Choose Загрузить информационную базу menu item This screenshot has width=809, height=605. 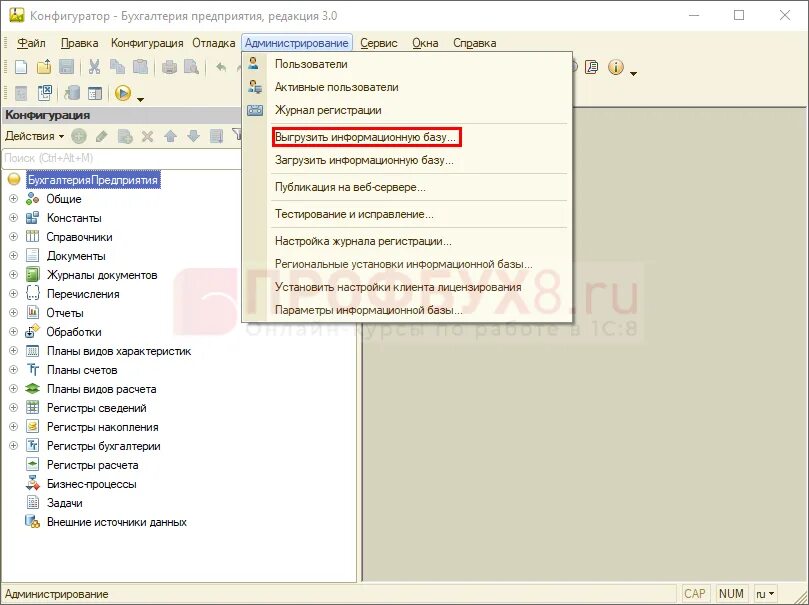click(364, 160)
